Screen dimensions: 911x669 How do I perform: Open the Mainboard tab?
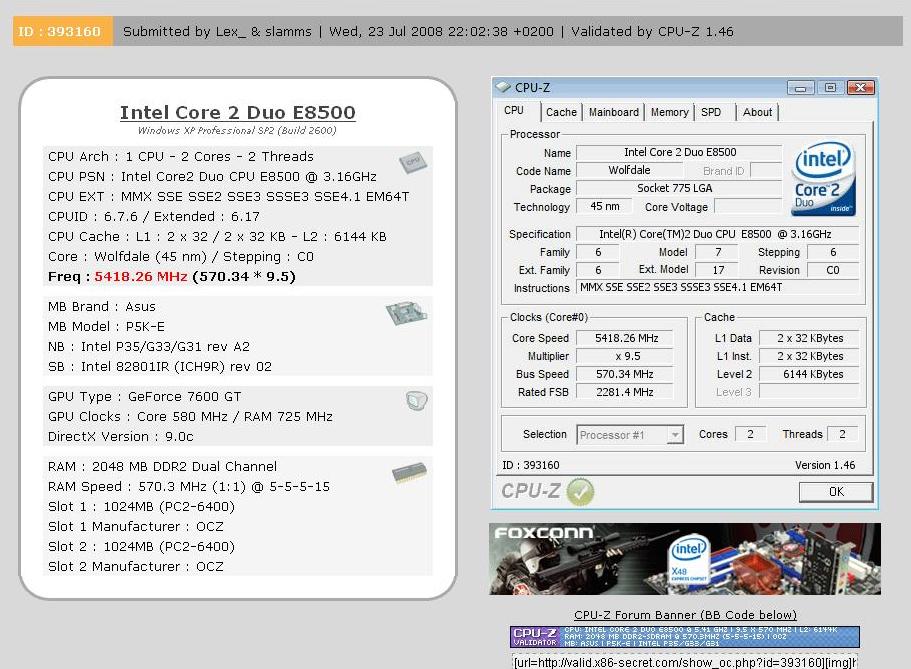point(614,112)
